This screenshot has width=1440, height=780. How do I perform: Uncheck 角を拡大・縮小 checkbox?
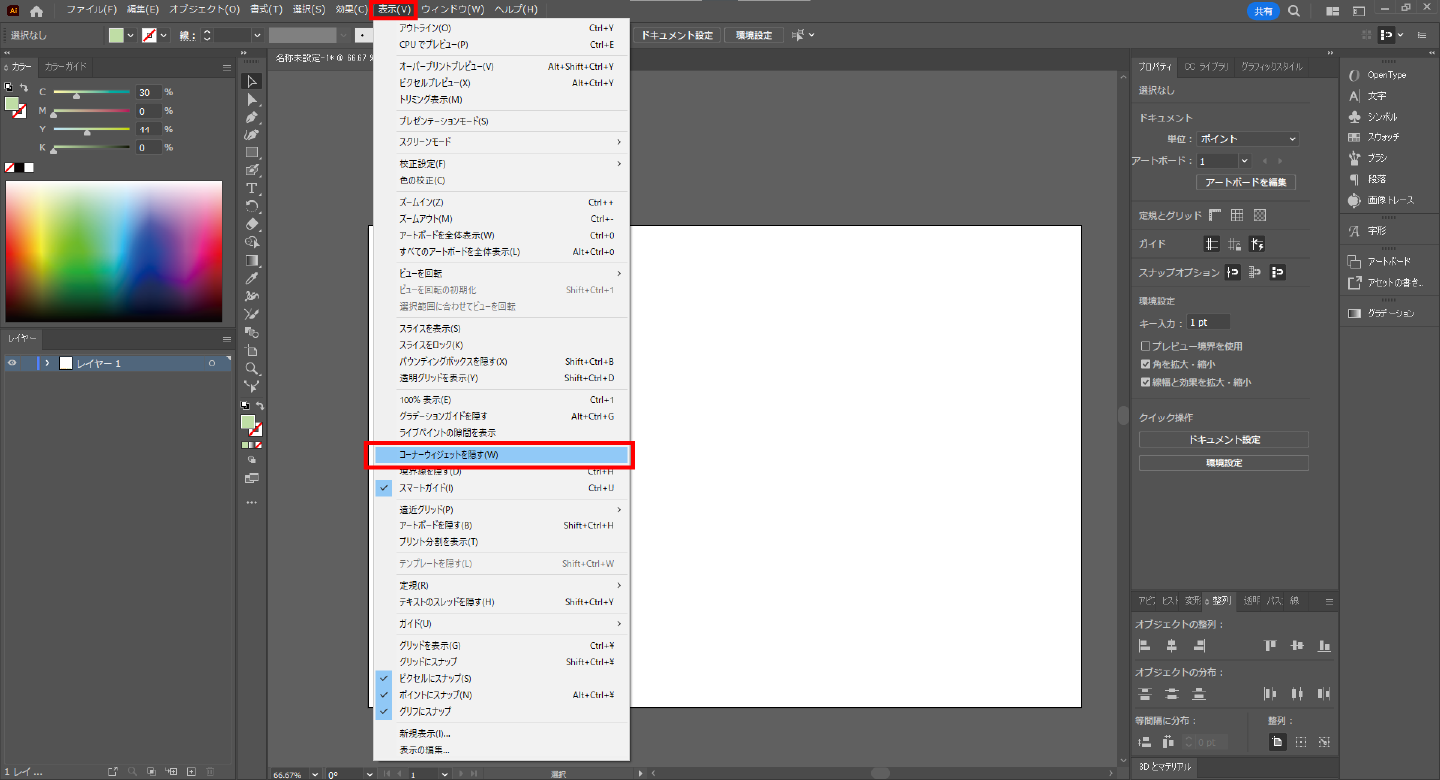[x=1146, y=364]
